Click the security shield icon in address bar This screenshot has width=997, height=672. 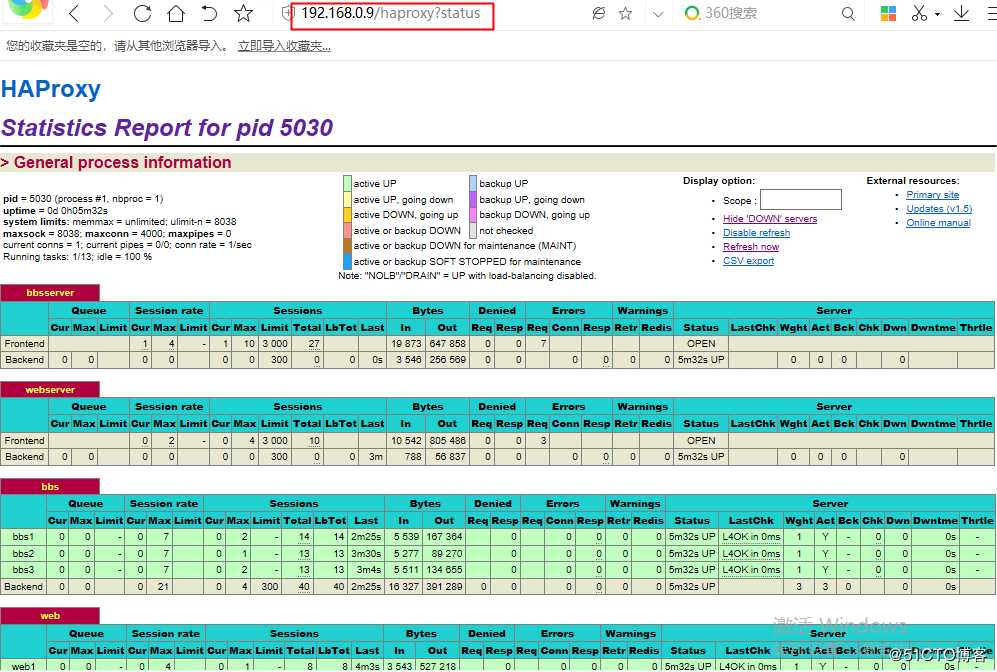[286, 13]
